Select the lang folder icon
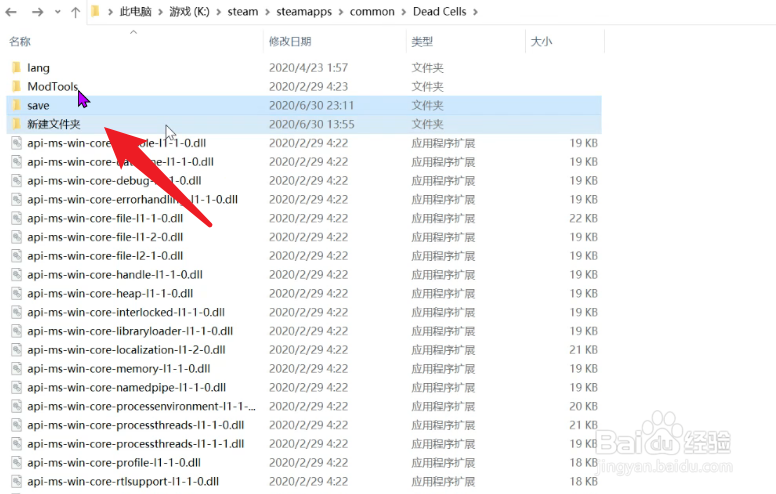The height and width of the screenshot is (494, 776). pyautogui.click(x=16, y=67)
